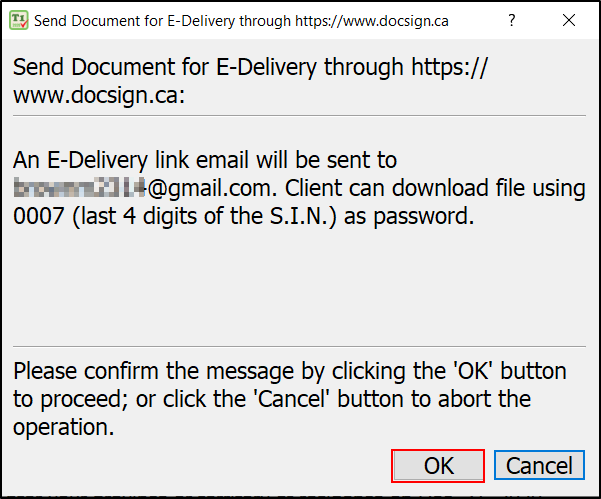The image size is (601, 499).
Task: Confirm sending by clicking OK
Action: coord(438,466)
